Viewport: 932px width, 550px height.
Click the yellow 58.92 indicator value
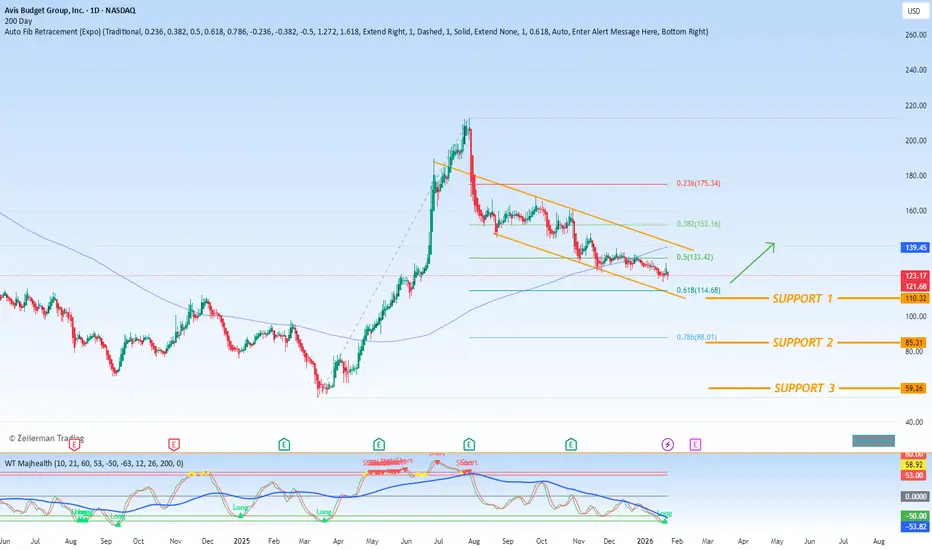point(914,465)
